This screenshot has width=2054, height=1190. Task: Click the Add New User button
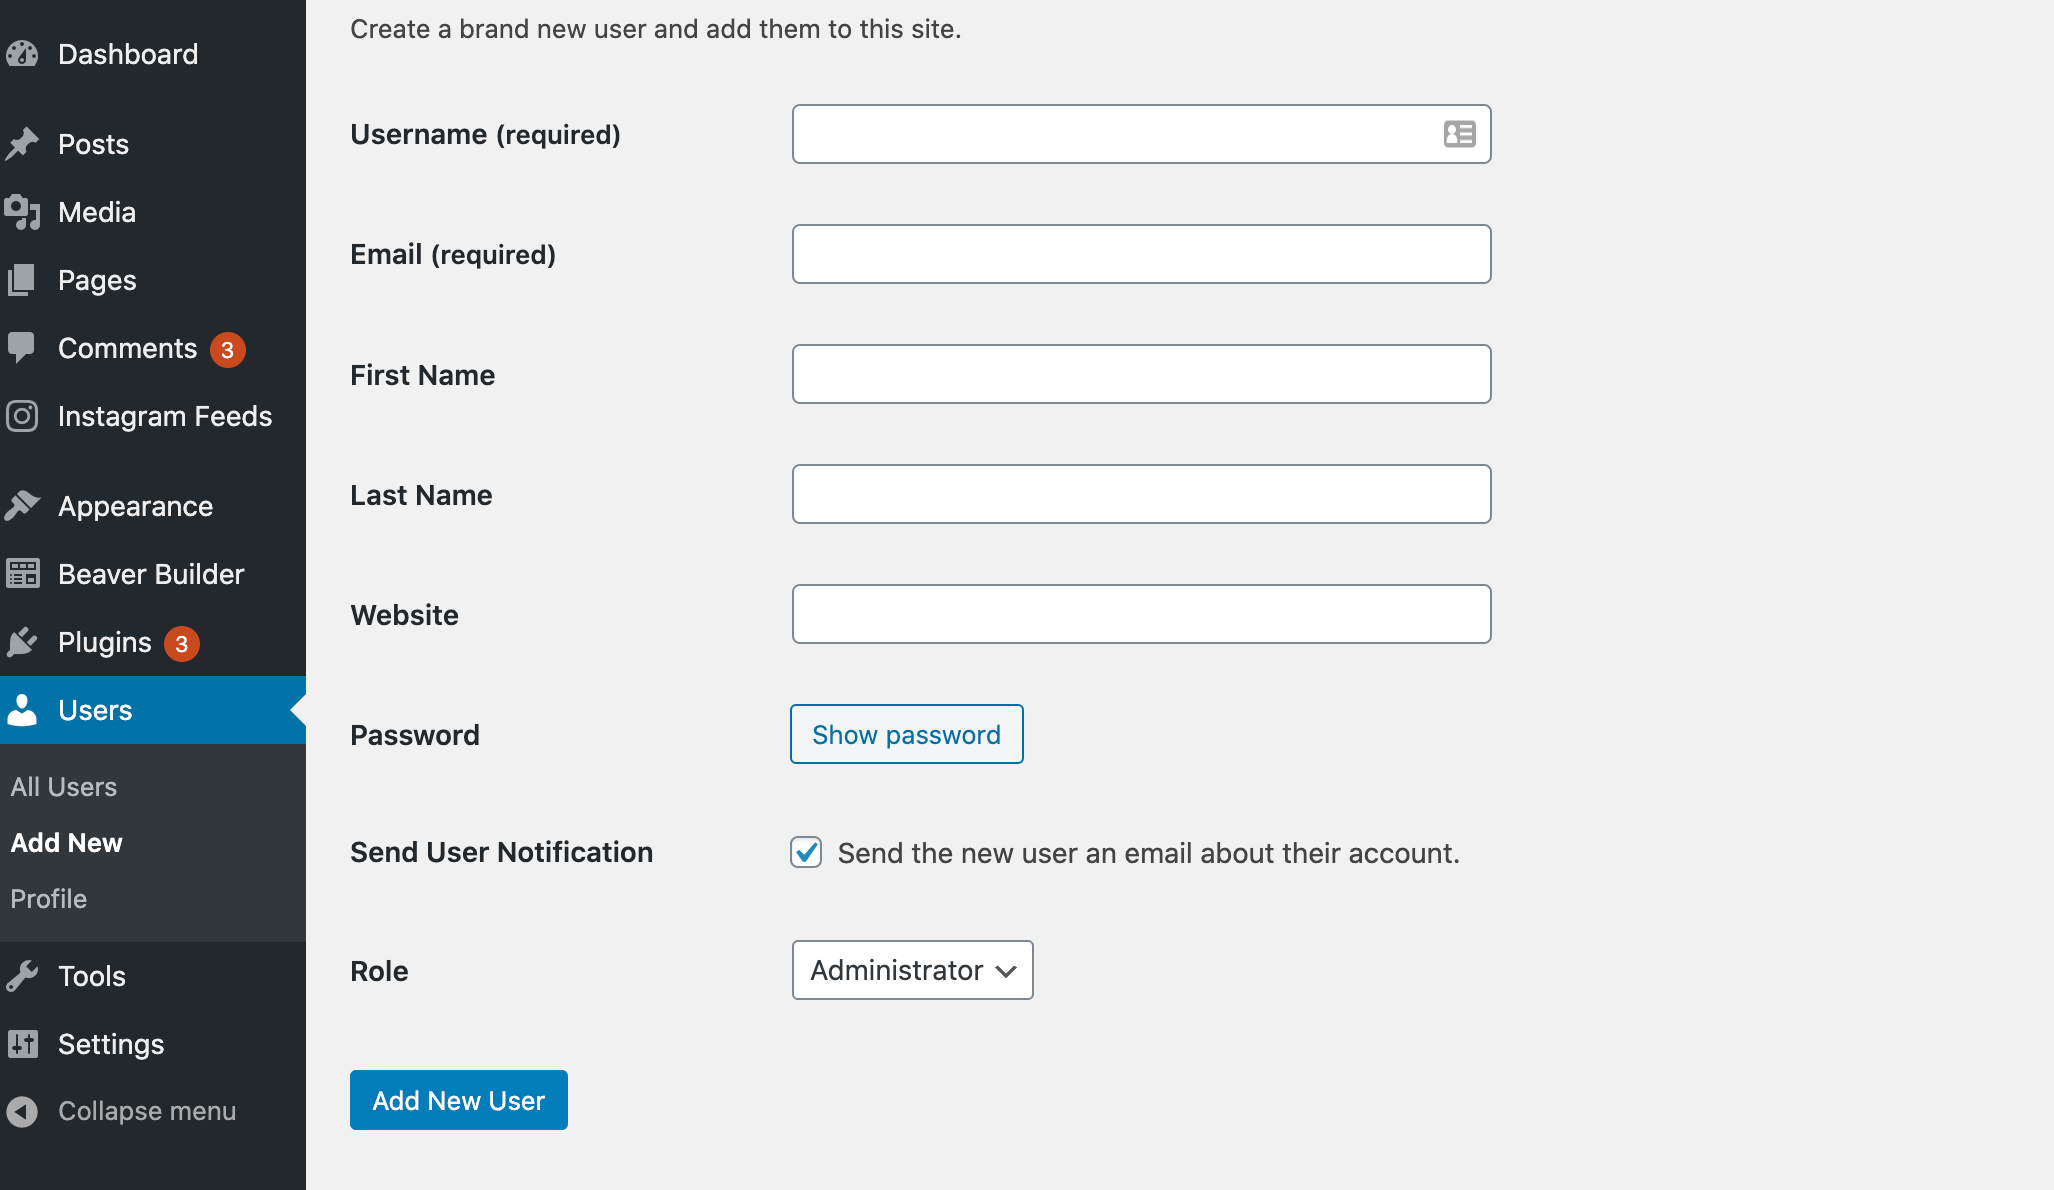458,1098
